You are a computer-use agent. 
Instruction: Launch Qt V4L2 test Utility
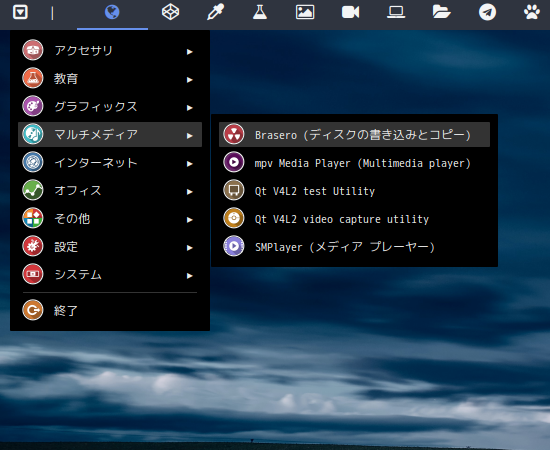(354, 190)
